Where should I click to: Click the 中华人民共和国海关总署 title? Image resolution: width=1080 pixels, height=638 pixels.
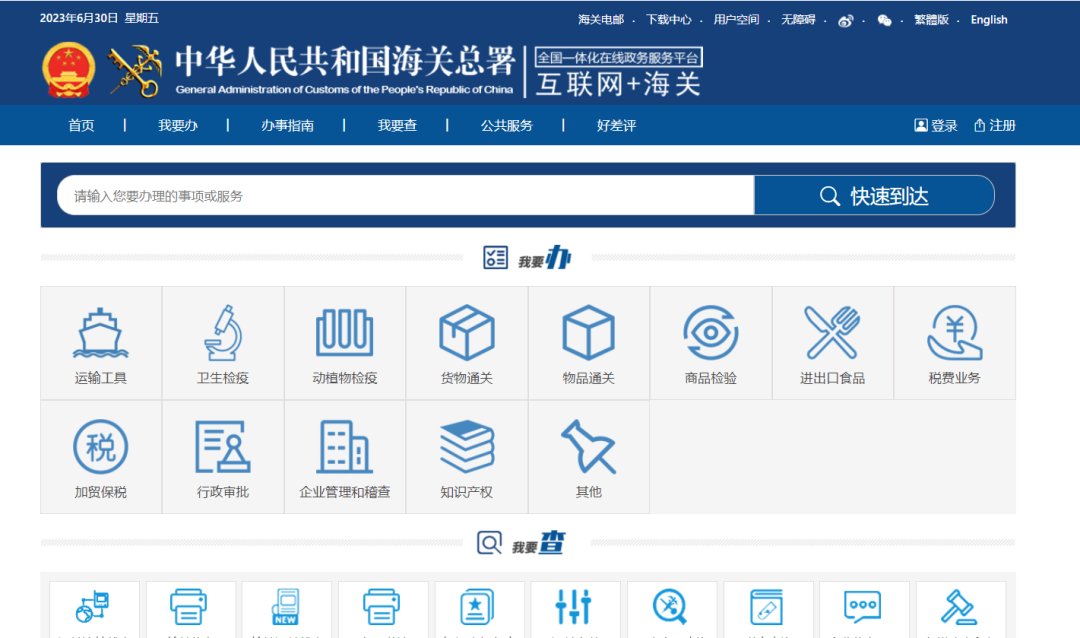tap(344, 62)
